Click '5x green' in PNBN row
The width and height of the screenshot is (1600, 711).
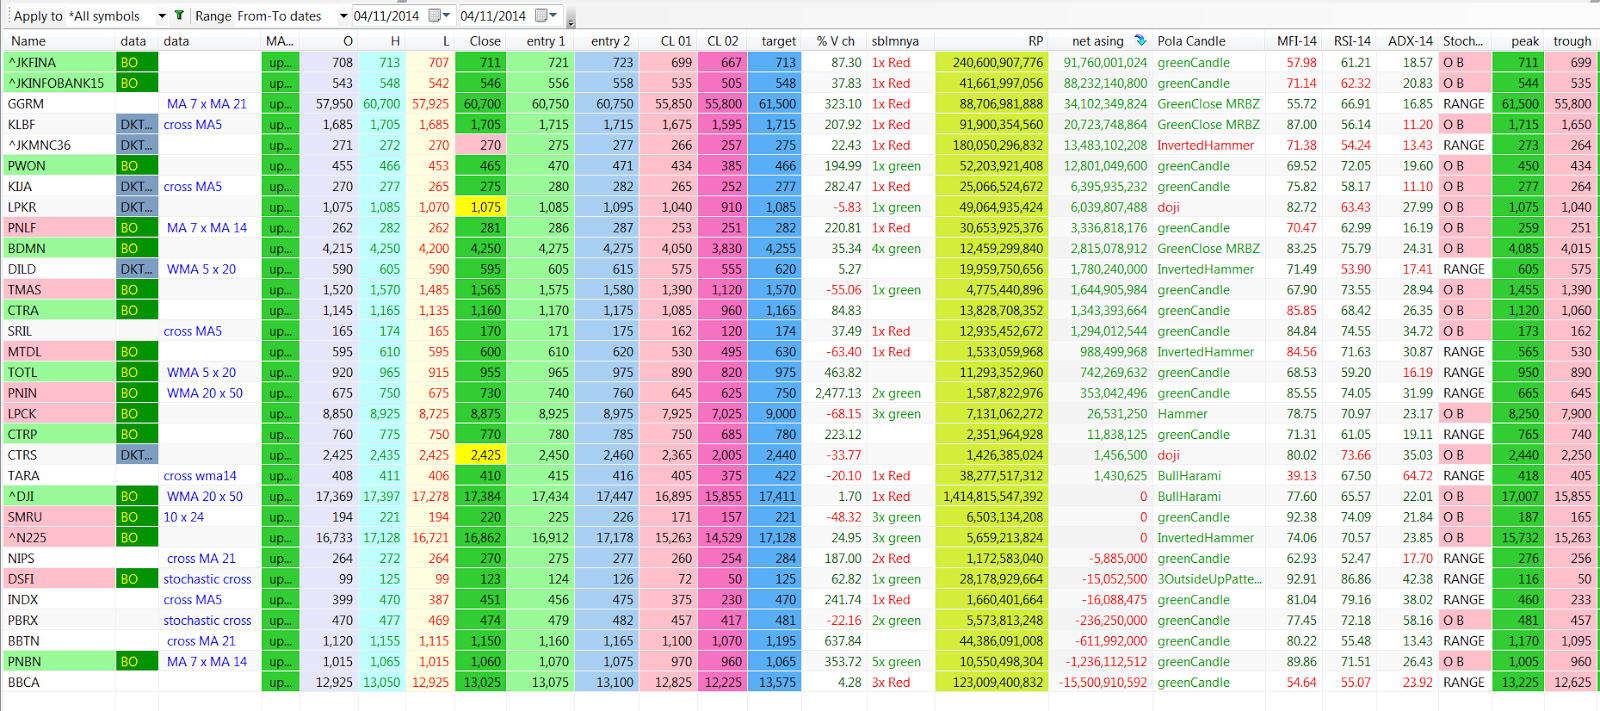pyautogui.click(x=896, y=662)
